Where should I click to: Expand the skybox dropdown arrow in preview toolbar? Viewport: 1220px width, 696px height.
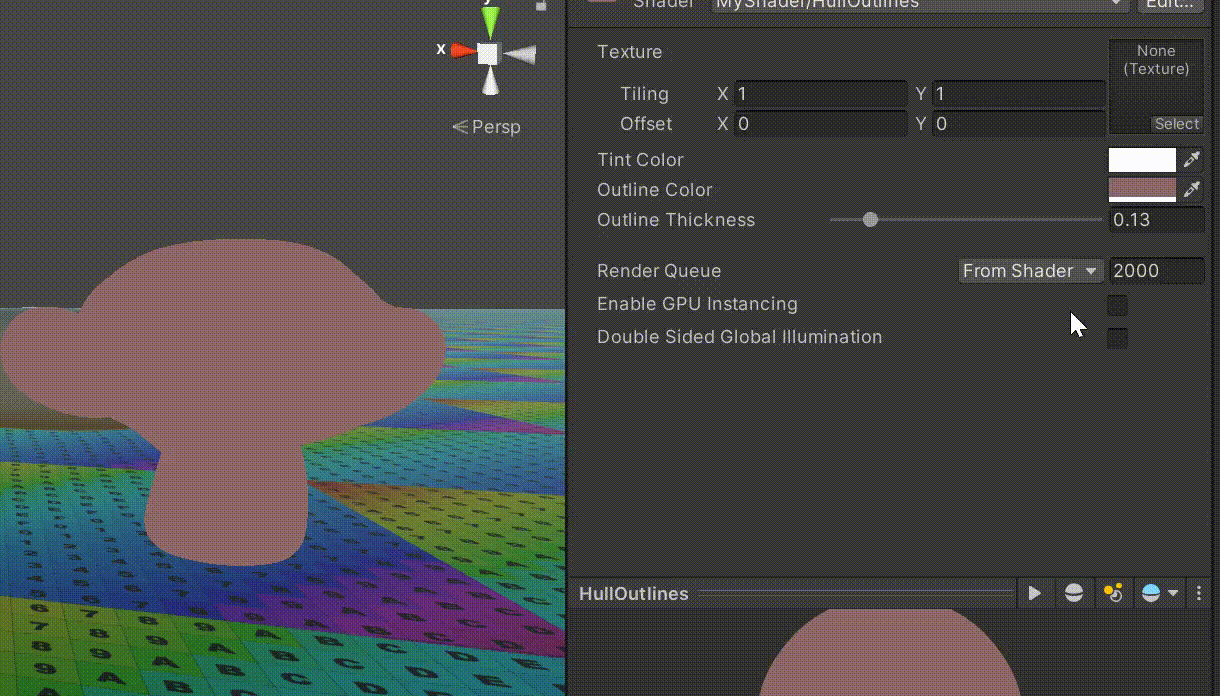tap(1173, 592)
